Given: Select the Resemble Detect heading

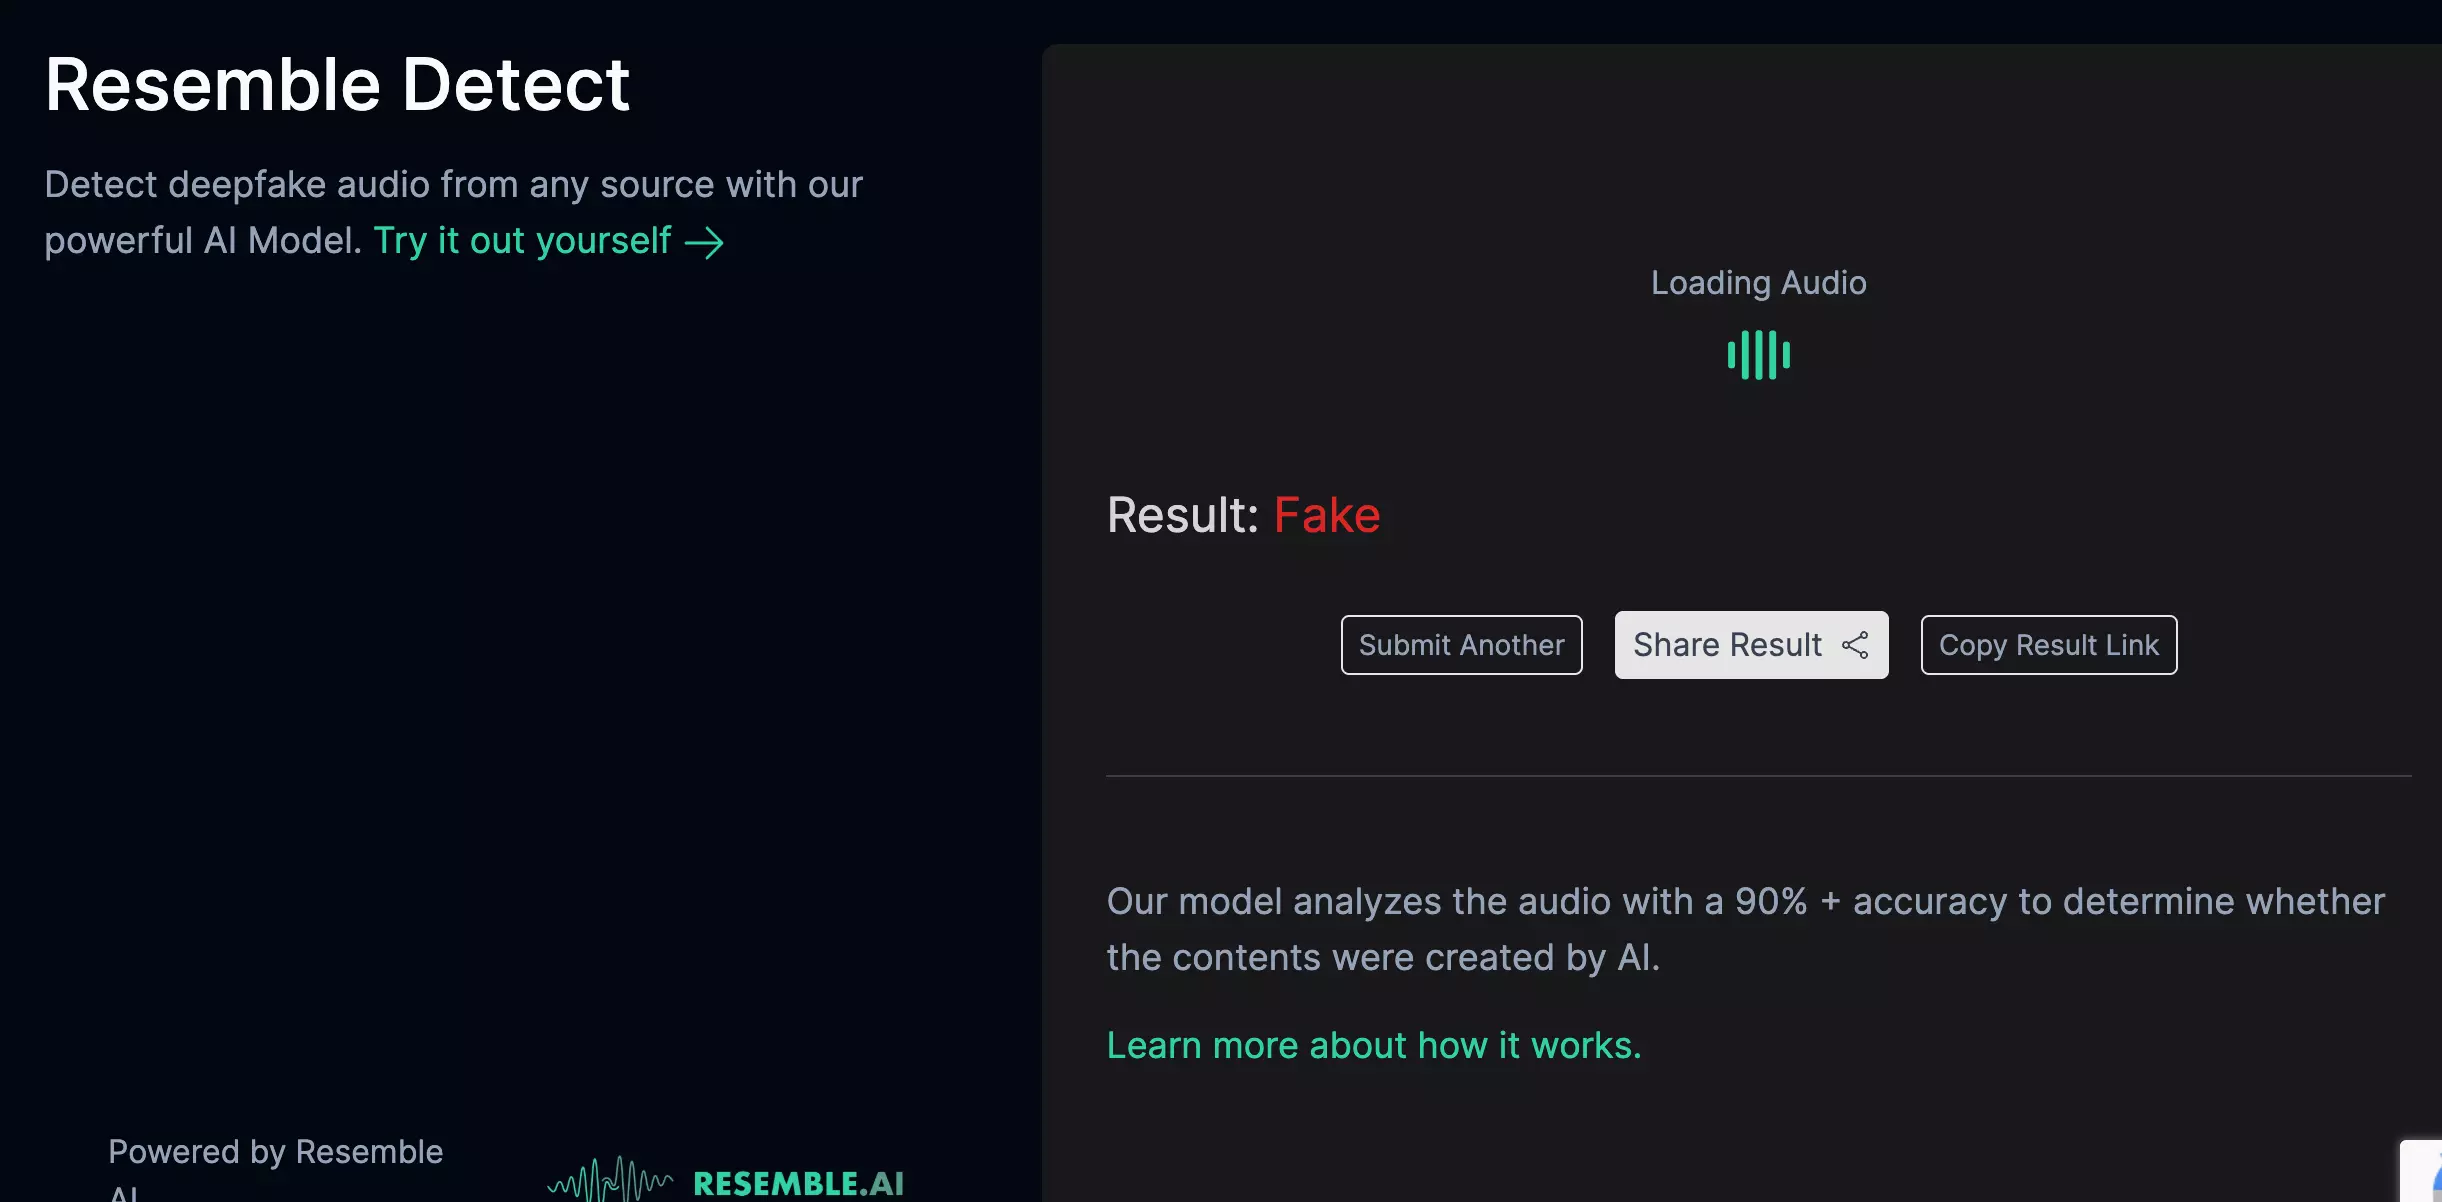Looking at the screenshot, I should (337, 84).
